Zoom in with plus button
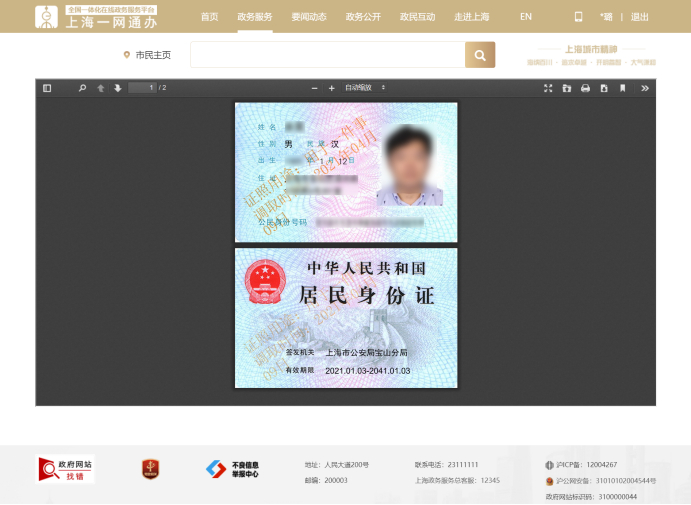The image size is (691, 505). coord(331,88)
